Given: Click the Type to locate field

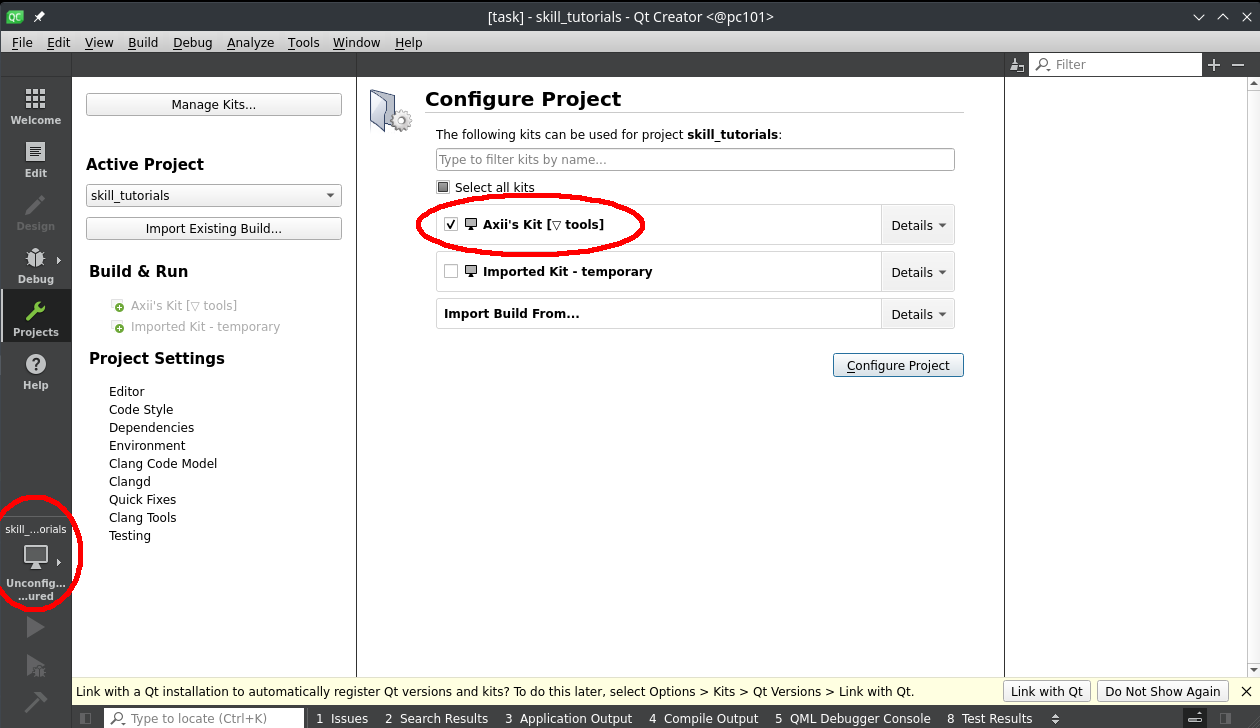Looking at the screenshot, I should click(x=204, y=718).
